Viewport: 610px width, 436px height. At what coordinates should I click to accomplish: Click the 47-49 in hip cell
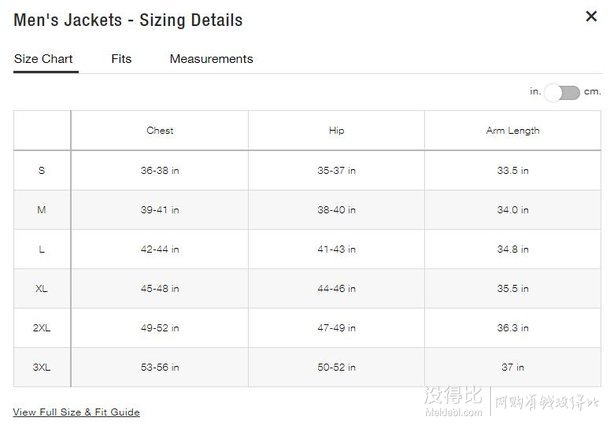[337, 328]
